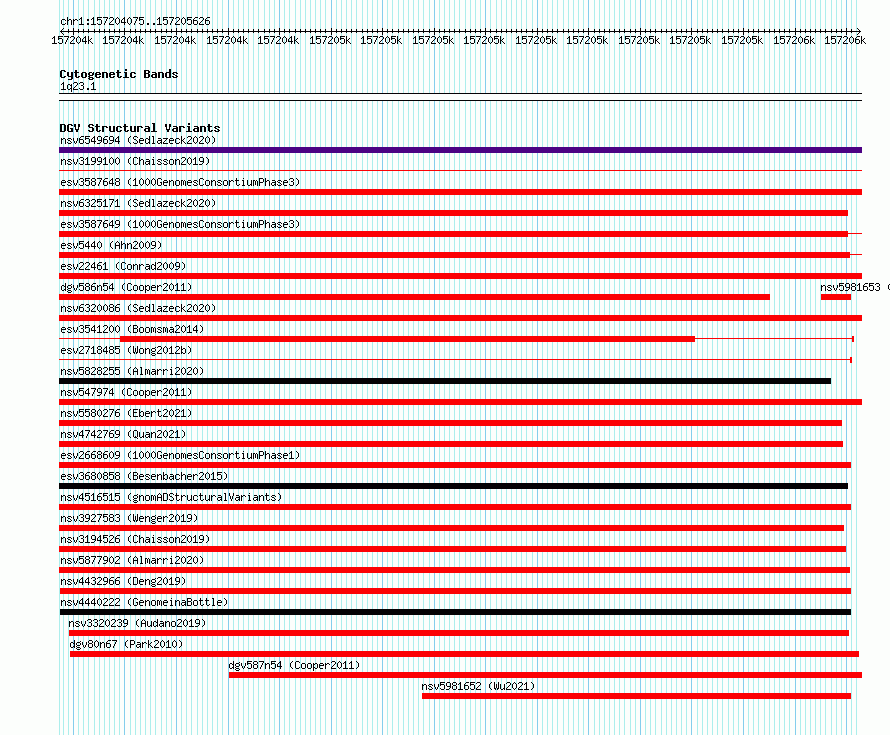Open nsv5828255 (Almarri2020) label
The height and width of the screenshot is (735, 890).
tap(132, 371)
